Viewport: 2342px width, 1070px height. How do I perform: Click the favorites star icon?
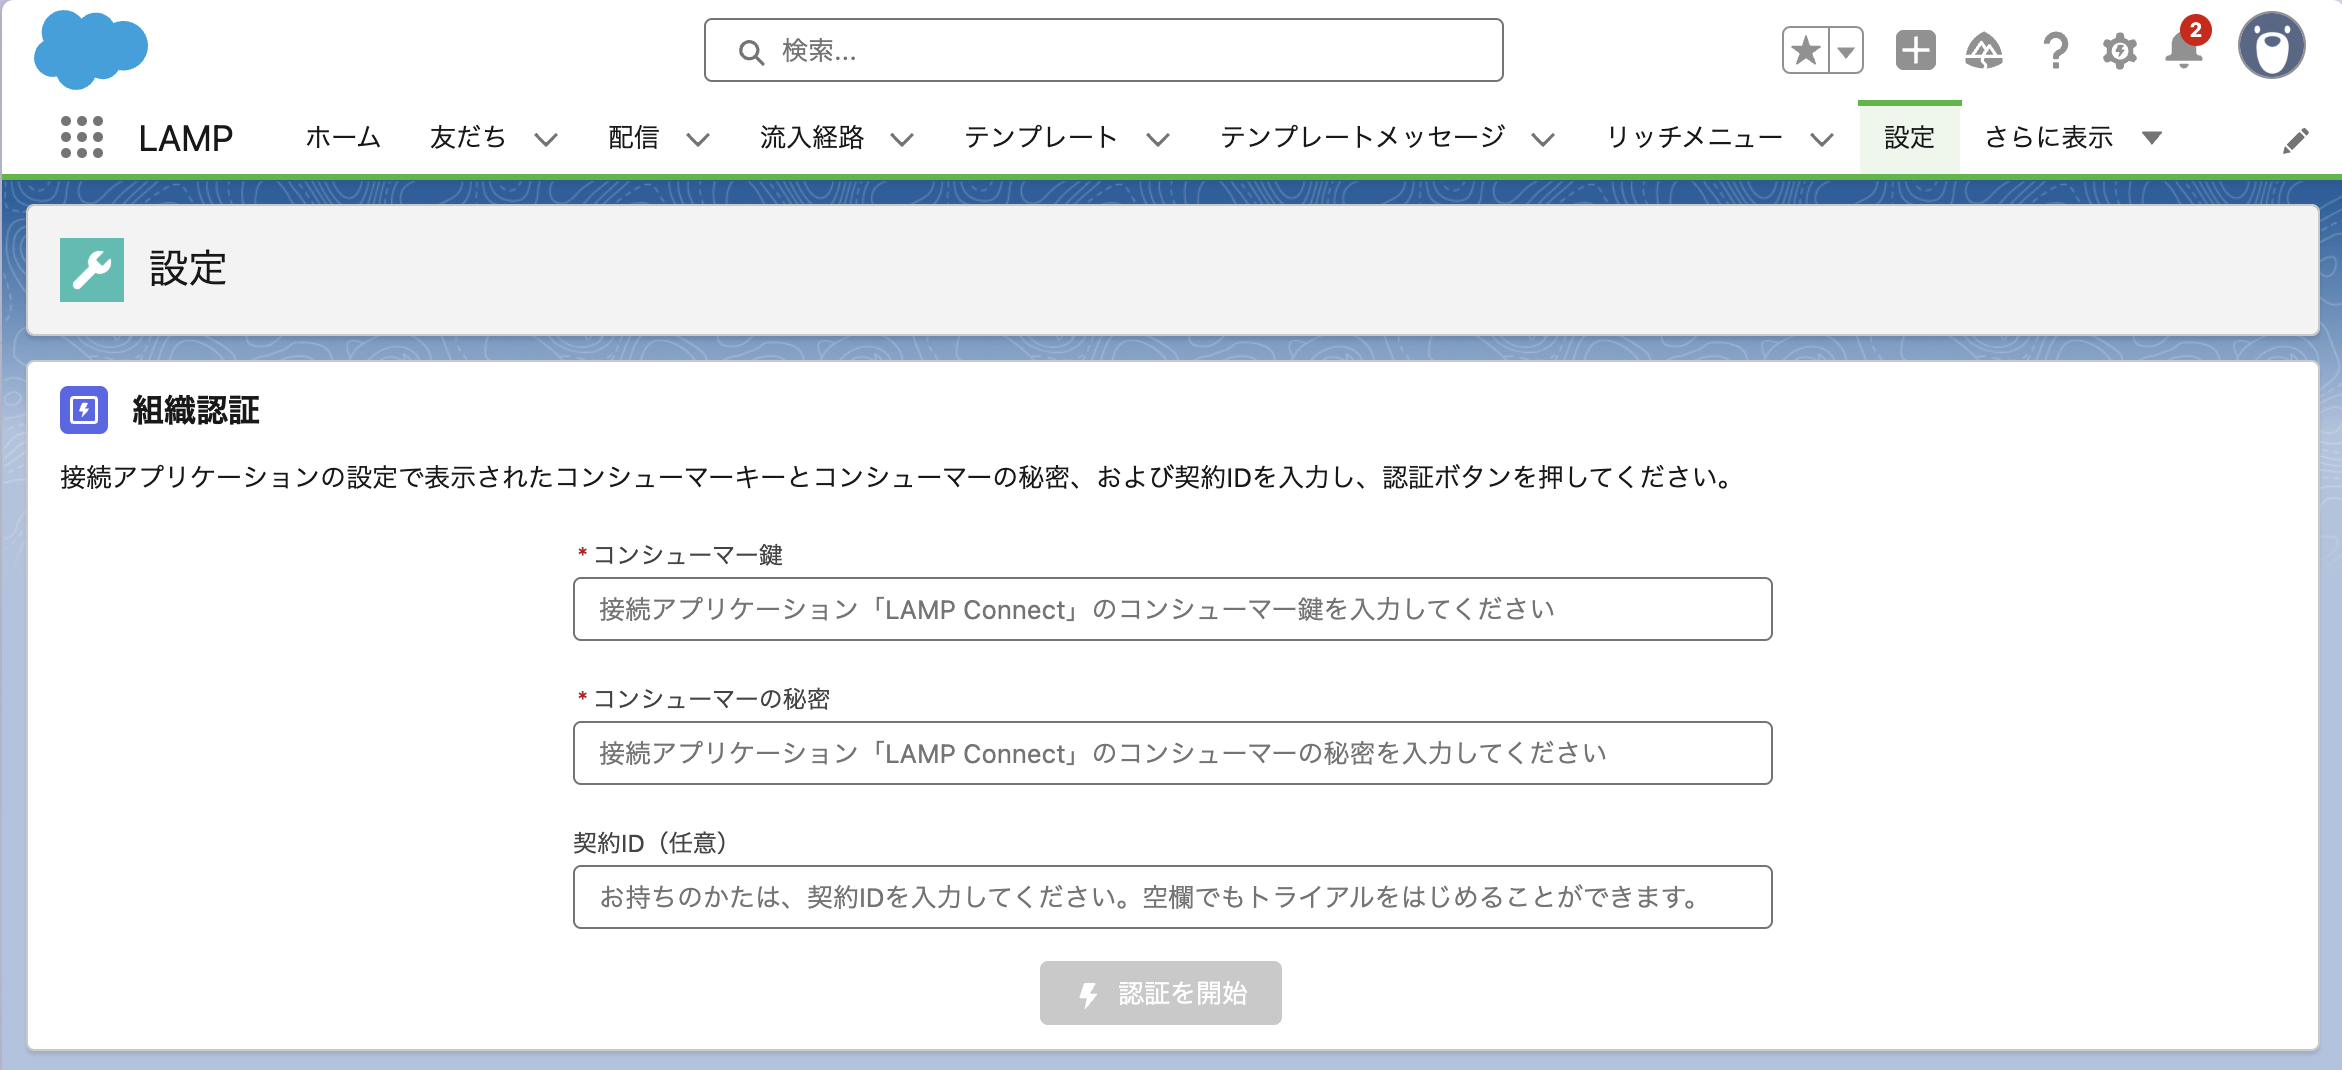click(1806, 50)
